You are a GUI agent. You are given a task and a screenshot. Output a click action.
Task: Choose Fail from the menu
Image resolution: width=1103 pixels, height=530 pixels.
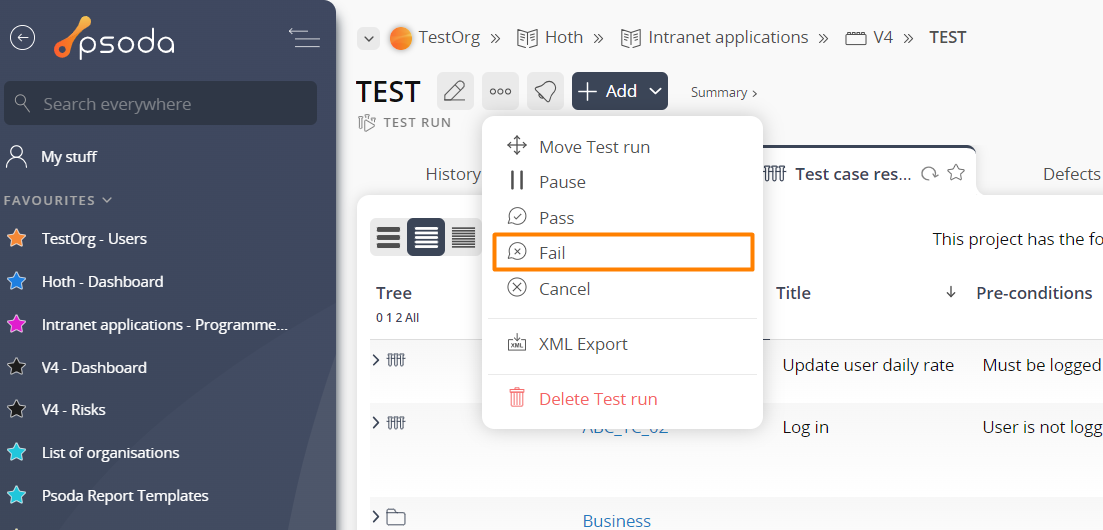(x=623, y=252)
